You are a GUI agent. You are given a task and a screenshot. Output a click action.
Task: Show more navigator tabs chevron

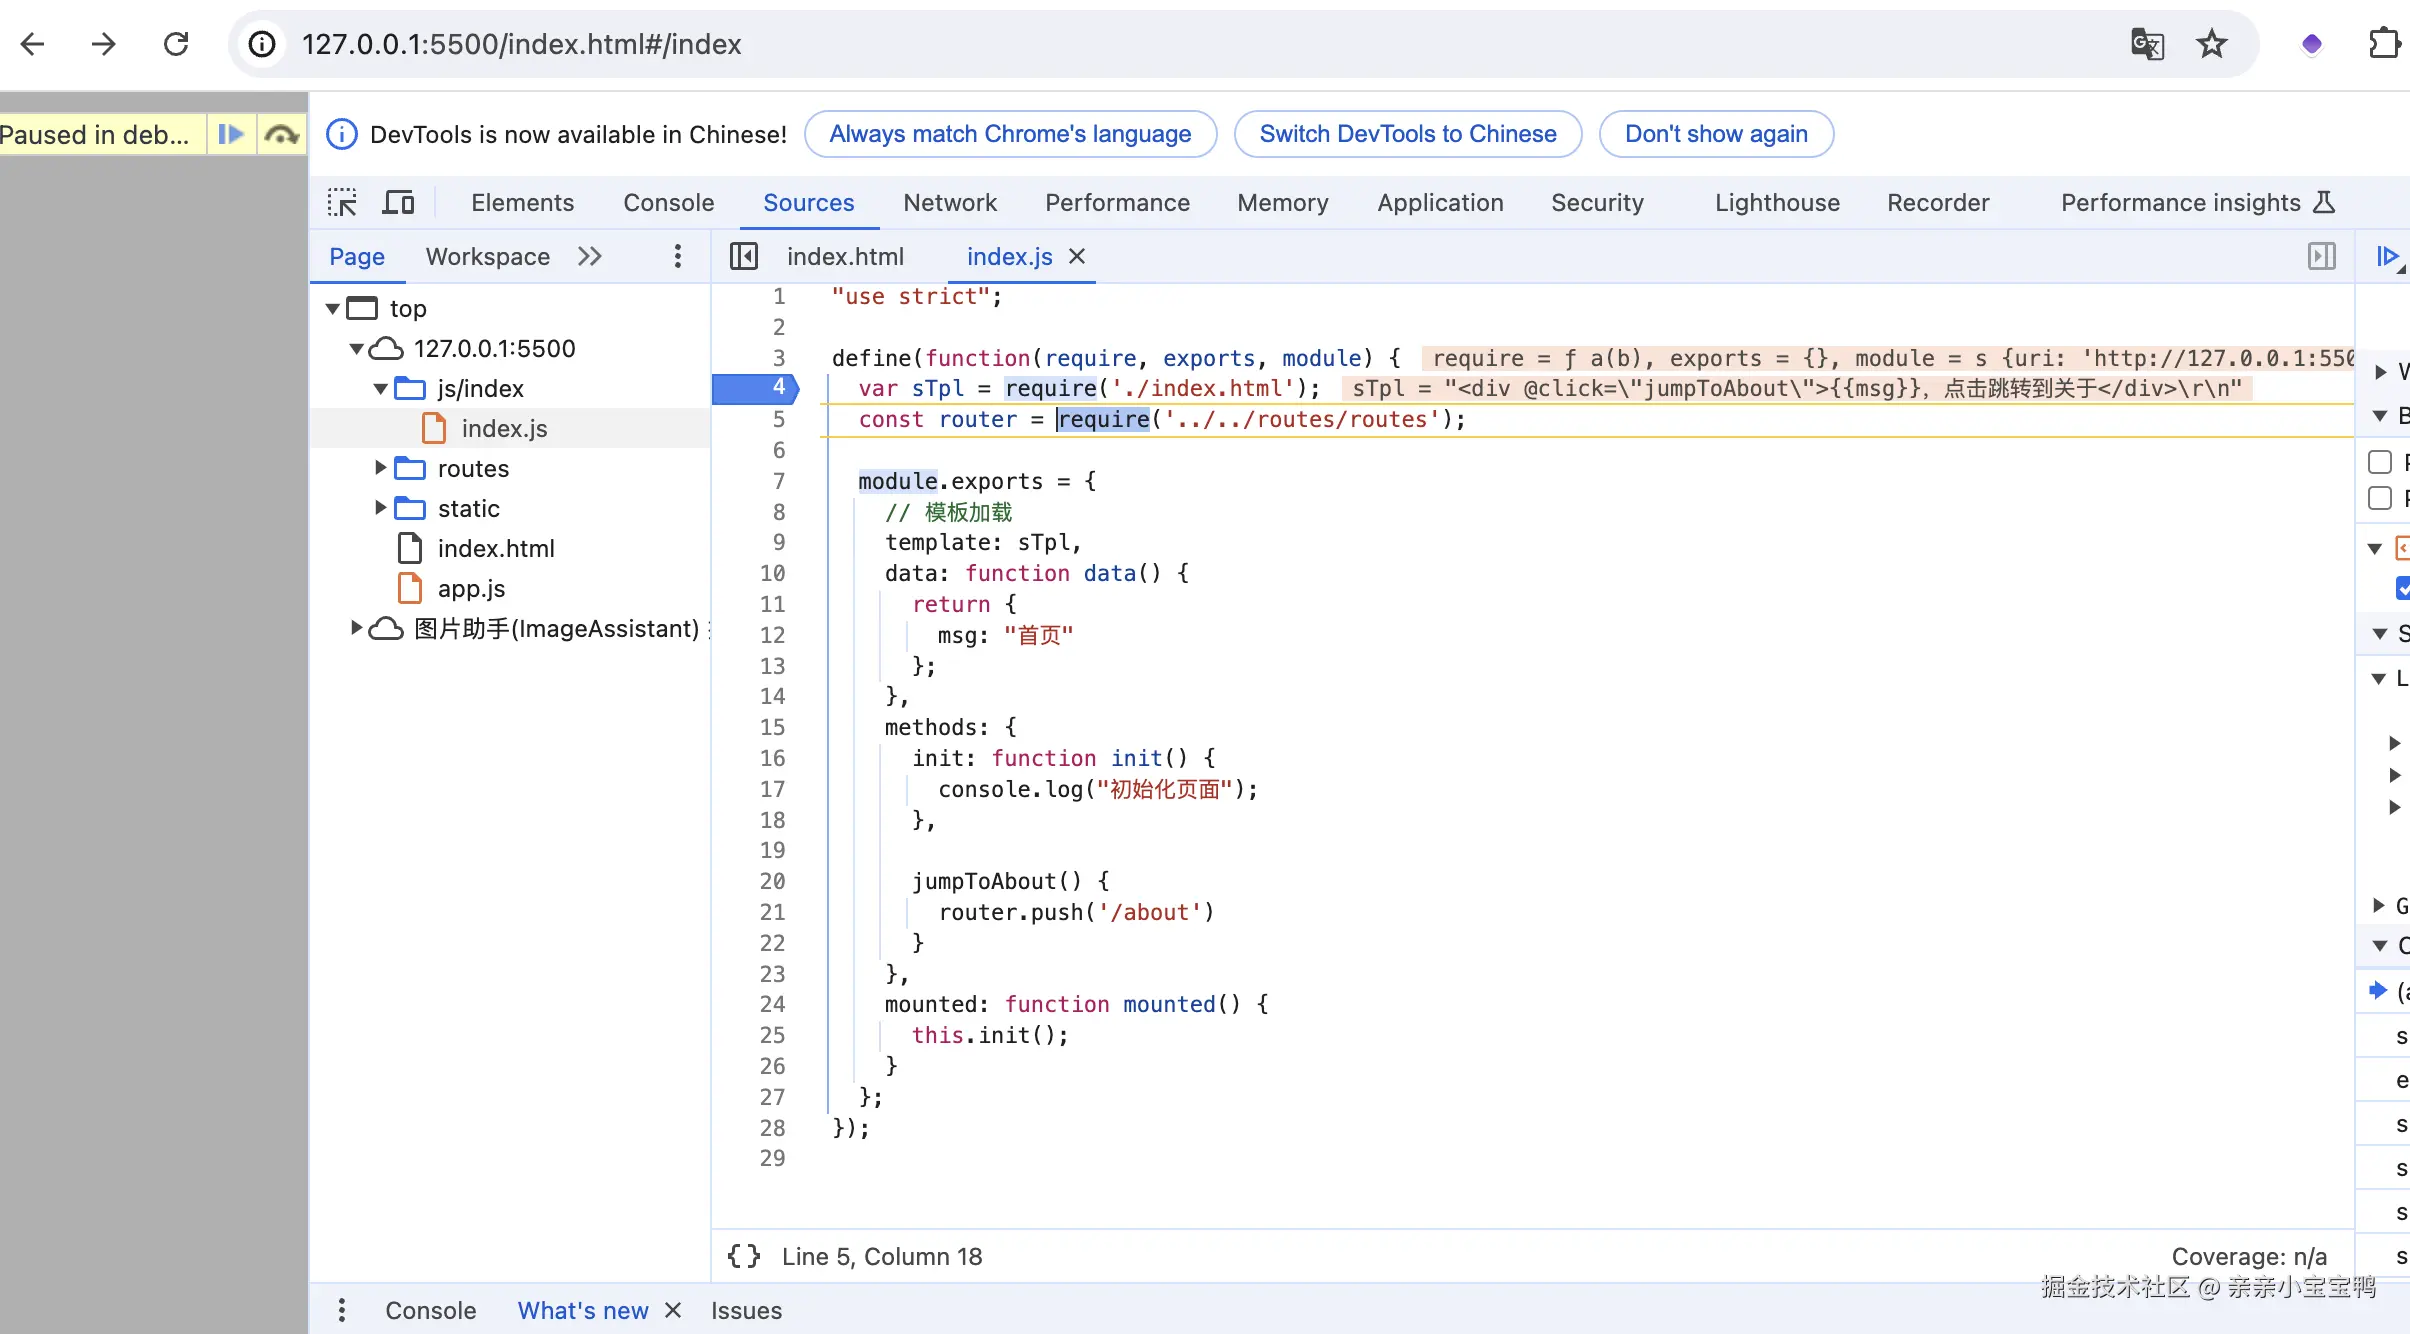(x=590, y=257)
